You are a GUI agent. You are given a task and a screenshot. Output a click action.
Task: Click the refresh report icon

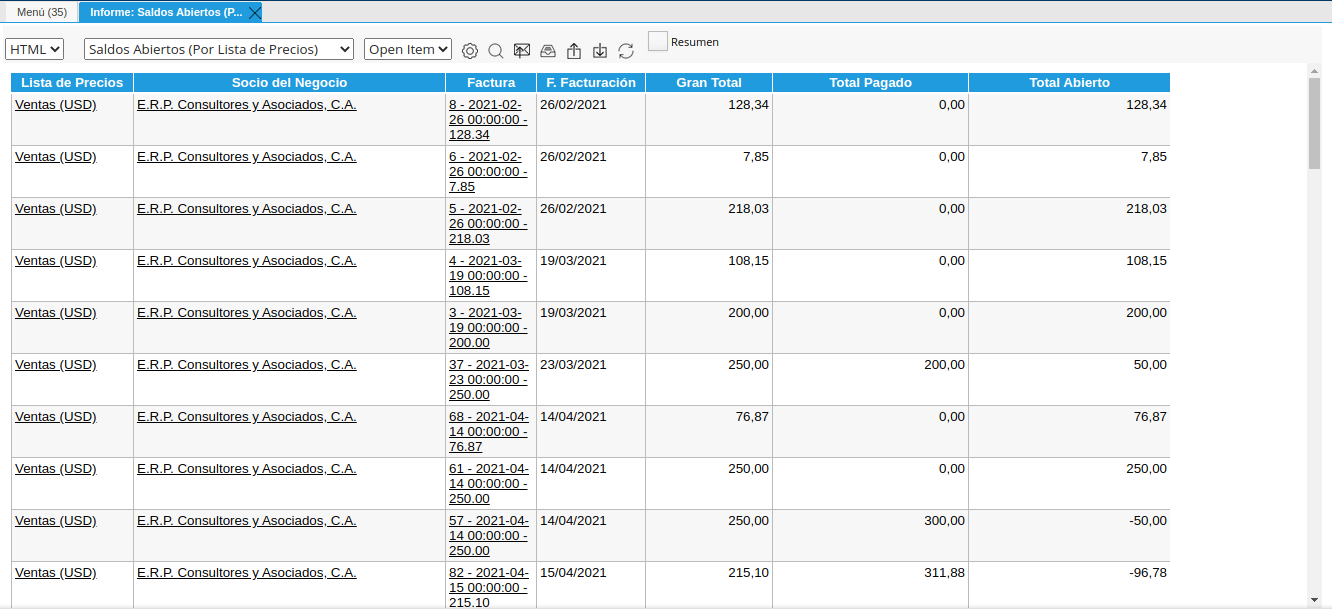click(626, 50)
